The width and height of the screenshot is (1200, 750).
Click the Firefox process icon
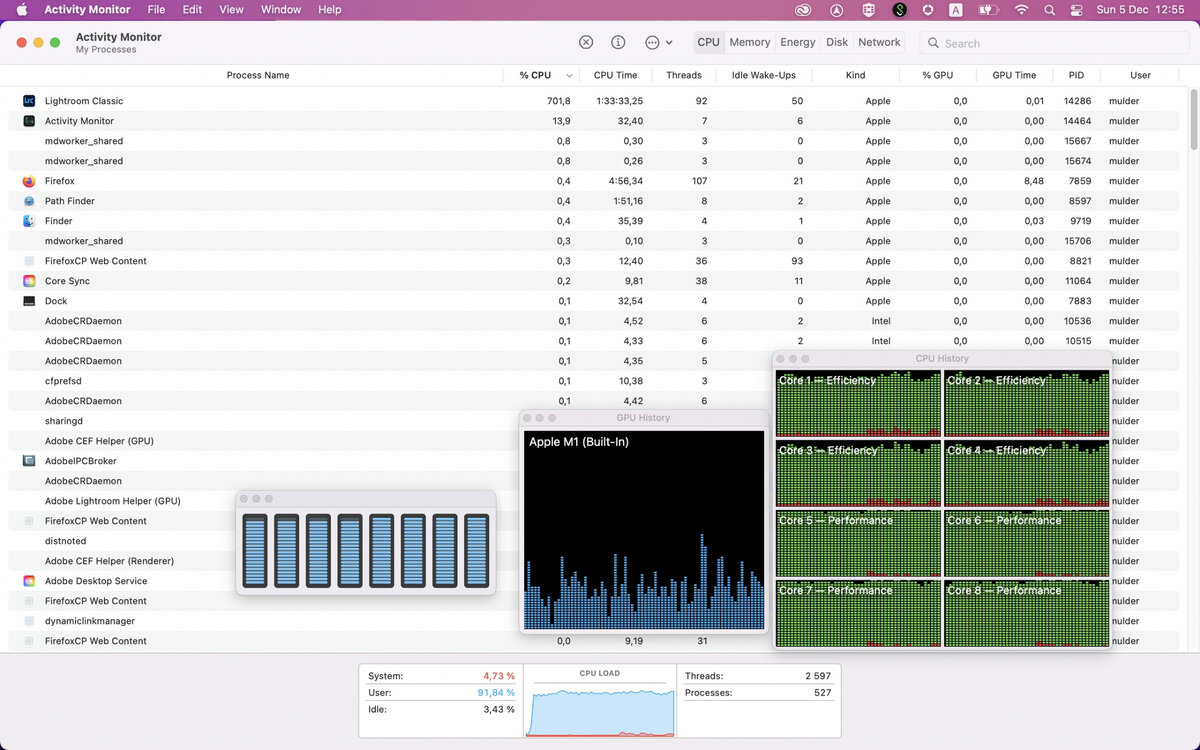(x=29, y=181)
